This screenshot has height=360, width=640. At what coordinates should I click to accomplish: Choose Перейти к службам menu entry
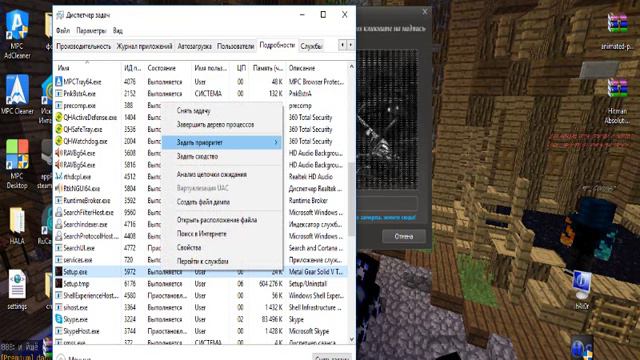click(x=222, y=261)
